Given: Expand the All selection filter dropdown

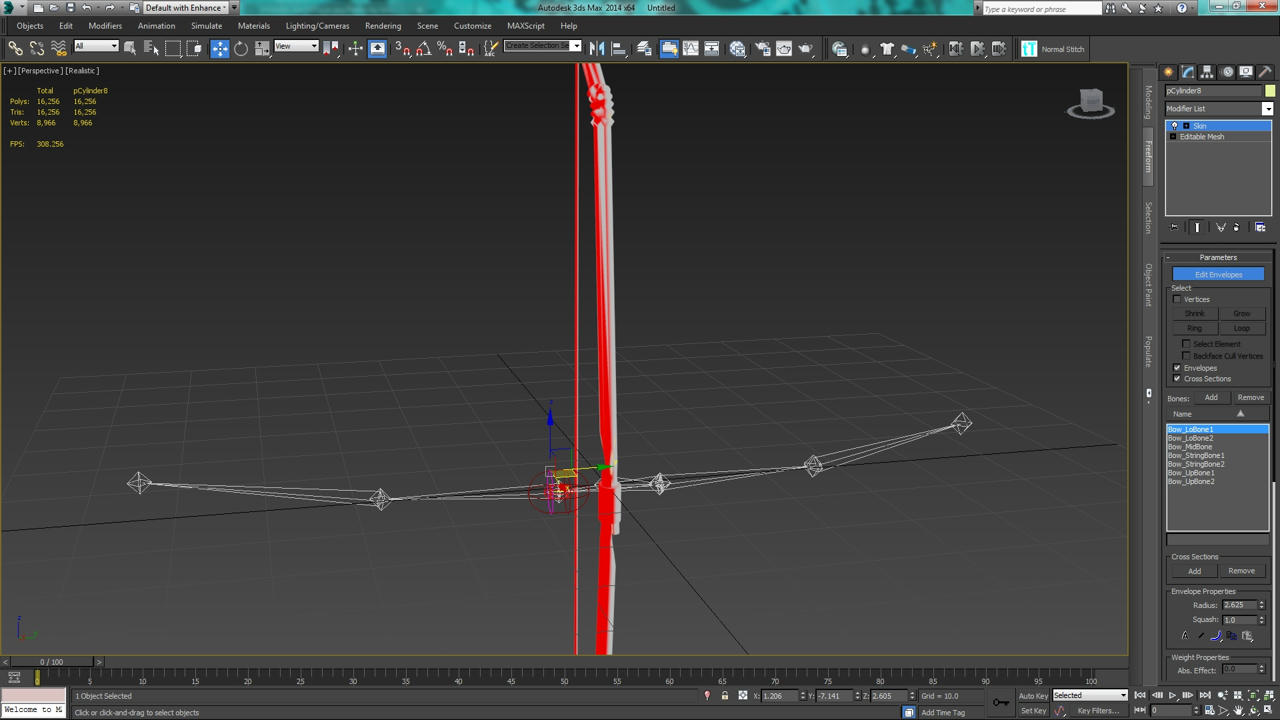Looking at the screenshot, I should (x=96, y=46).
